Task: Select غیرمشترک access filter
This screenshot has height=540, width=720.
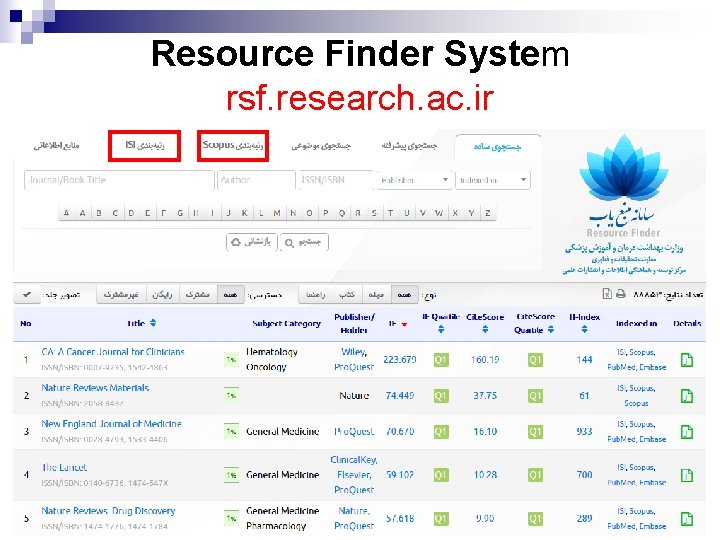Action: coord(121,294)
